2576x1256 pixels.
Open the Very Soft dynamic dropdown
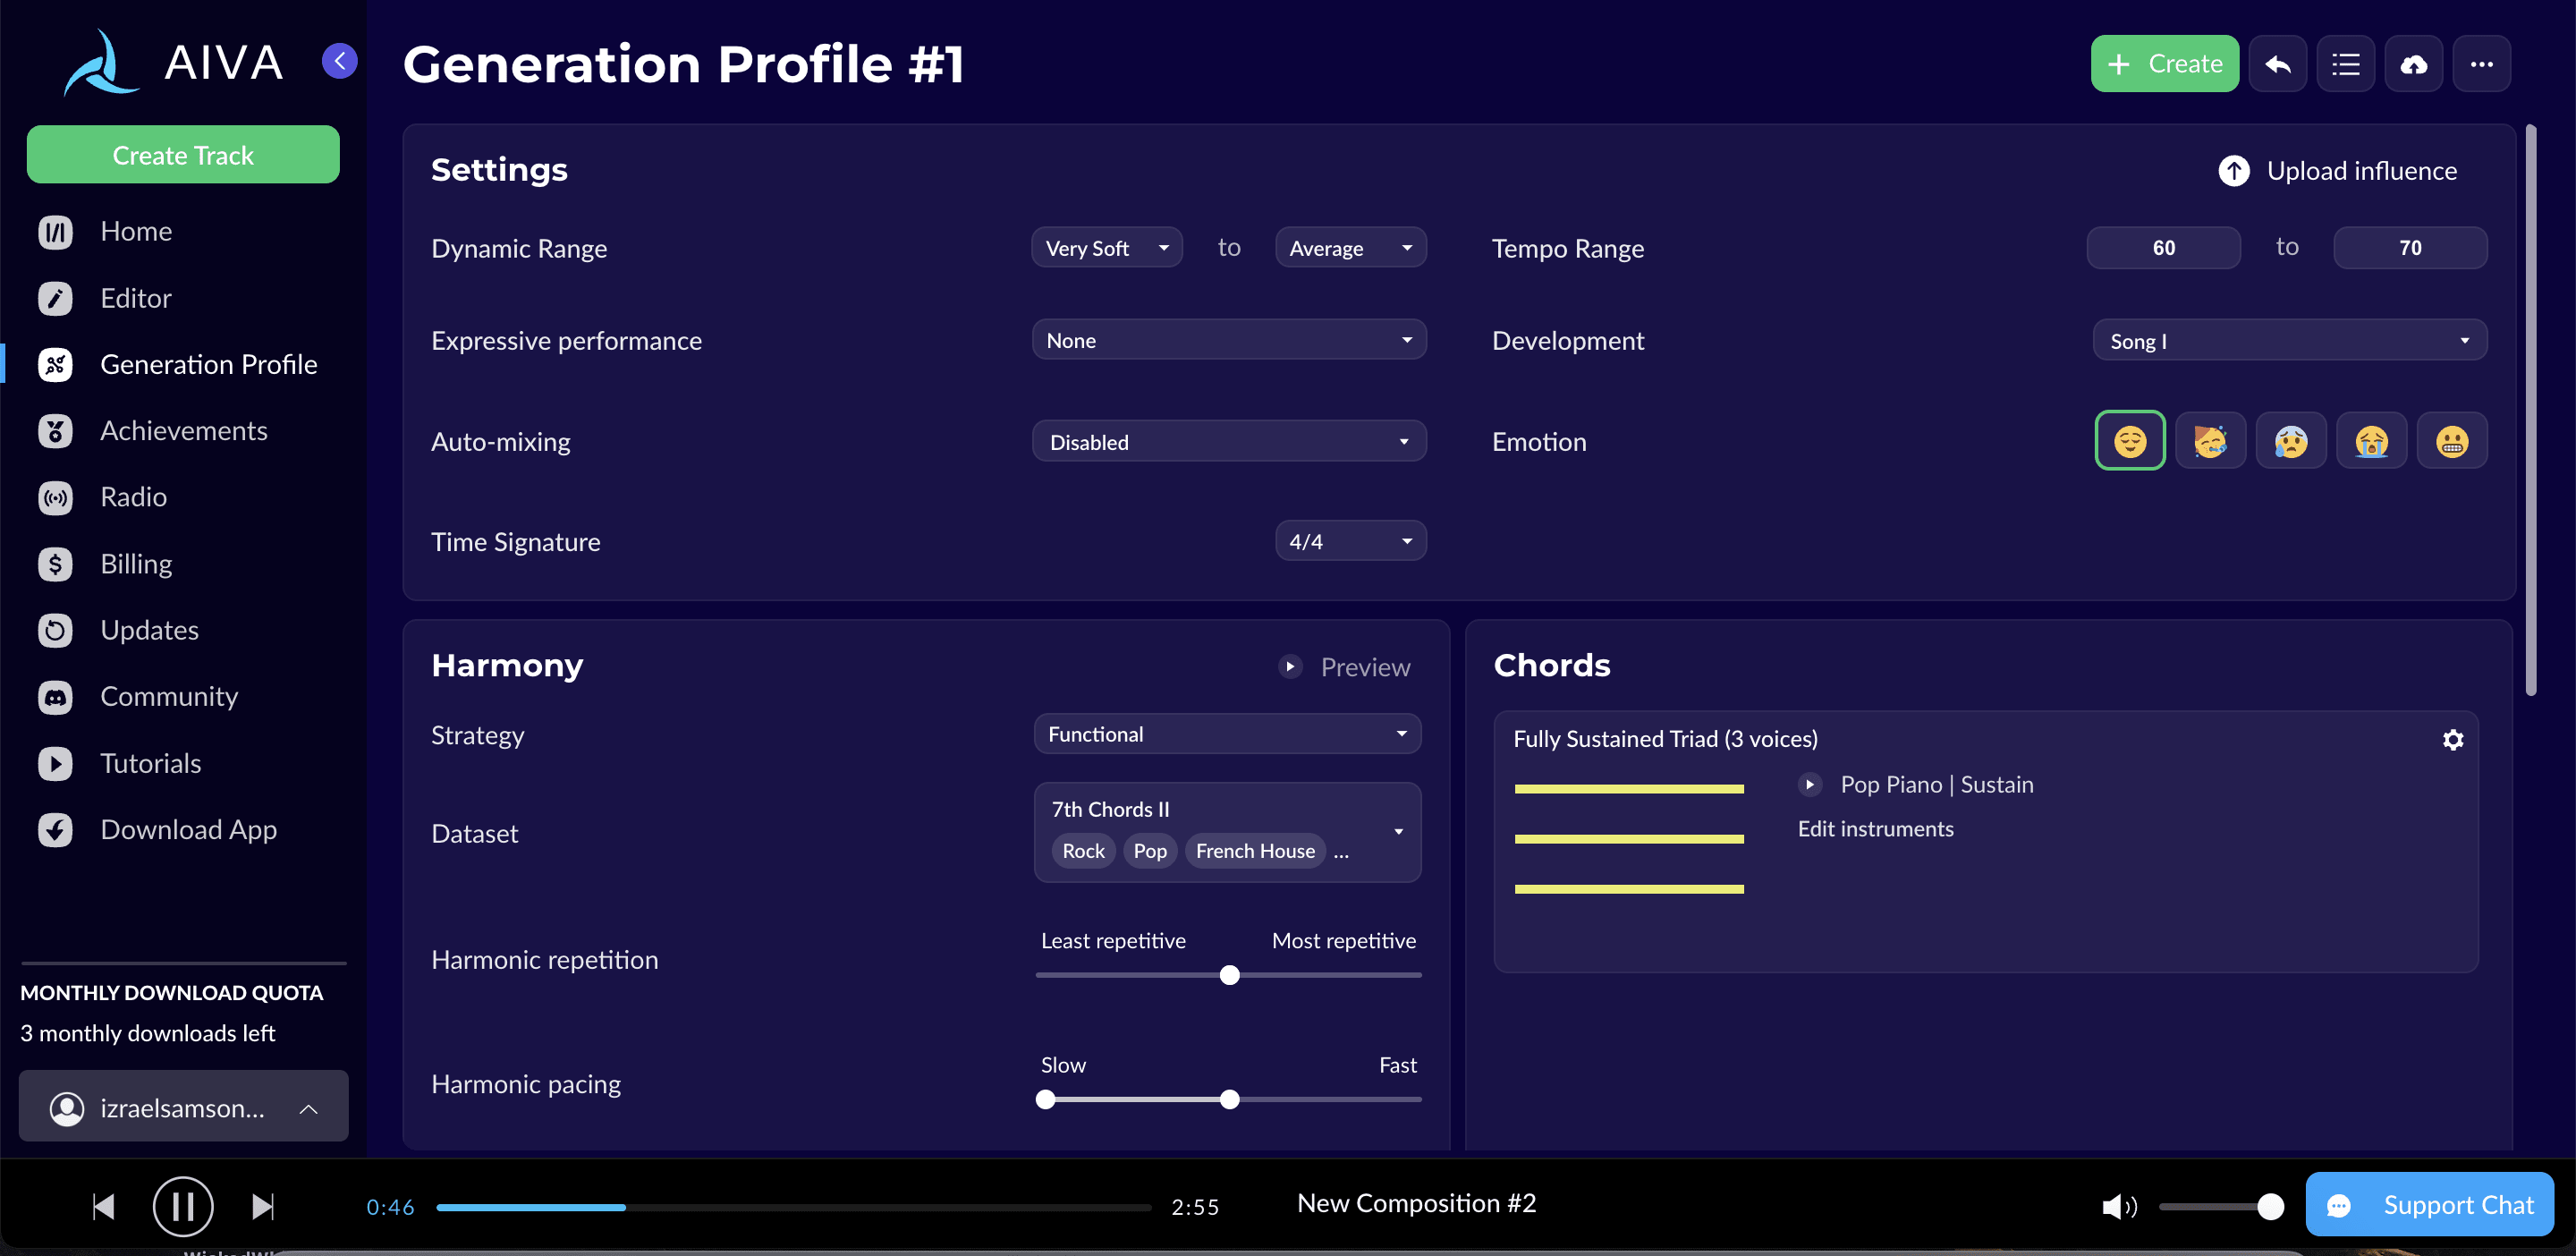(x=1106, y=248)
